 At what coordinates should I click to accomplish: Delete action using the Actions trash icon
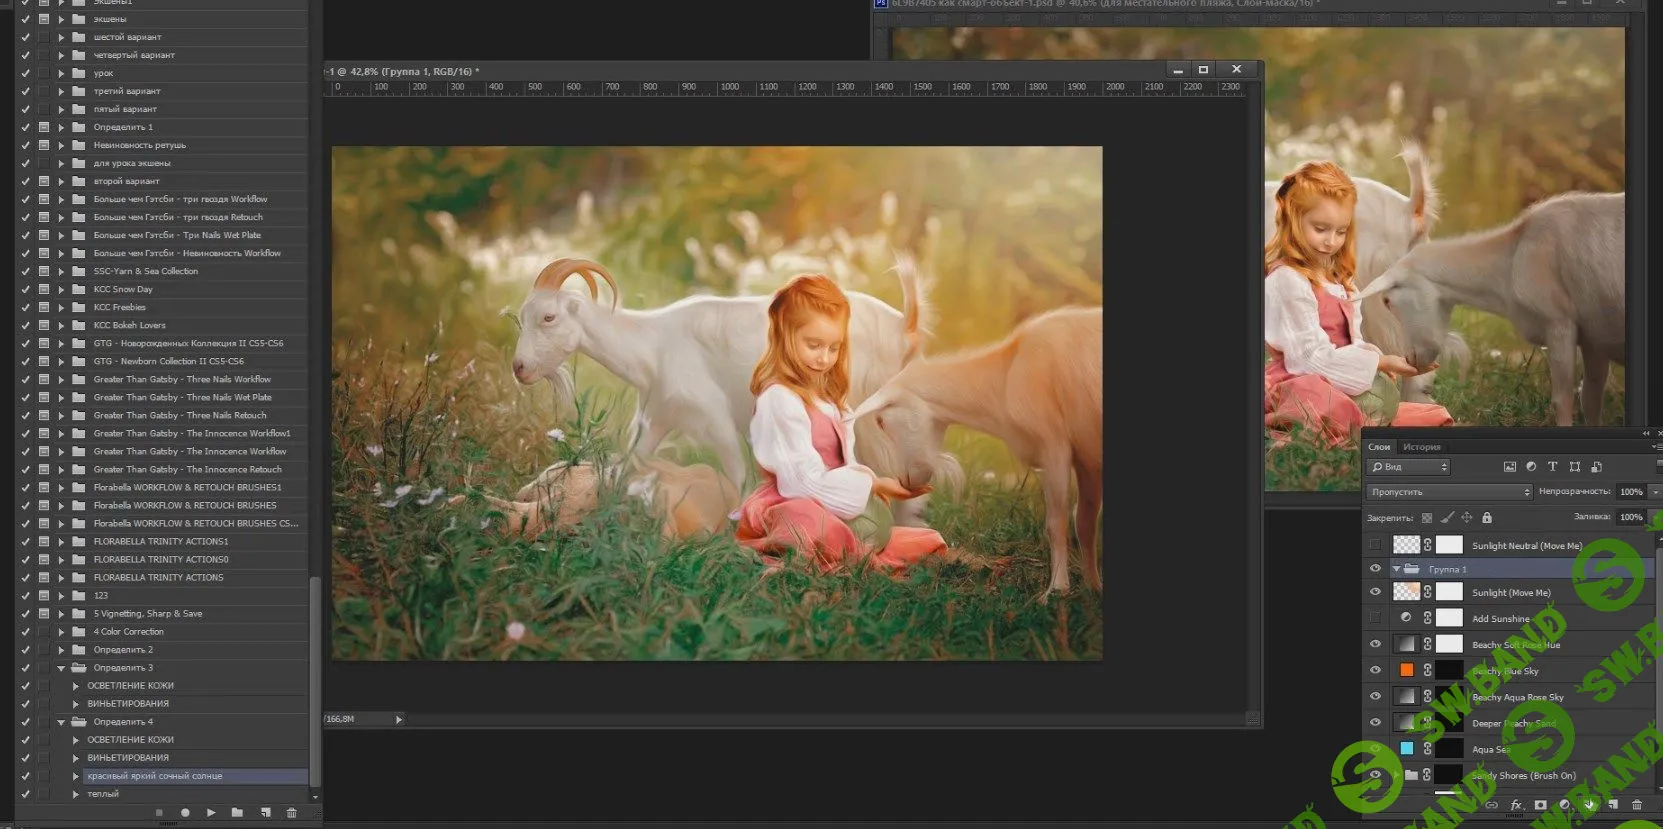pos(292,813)
